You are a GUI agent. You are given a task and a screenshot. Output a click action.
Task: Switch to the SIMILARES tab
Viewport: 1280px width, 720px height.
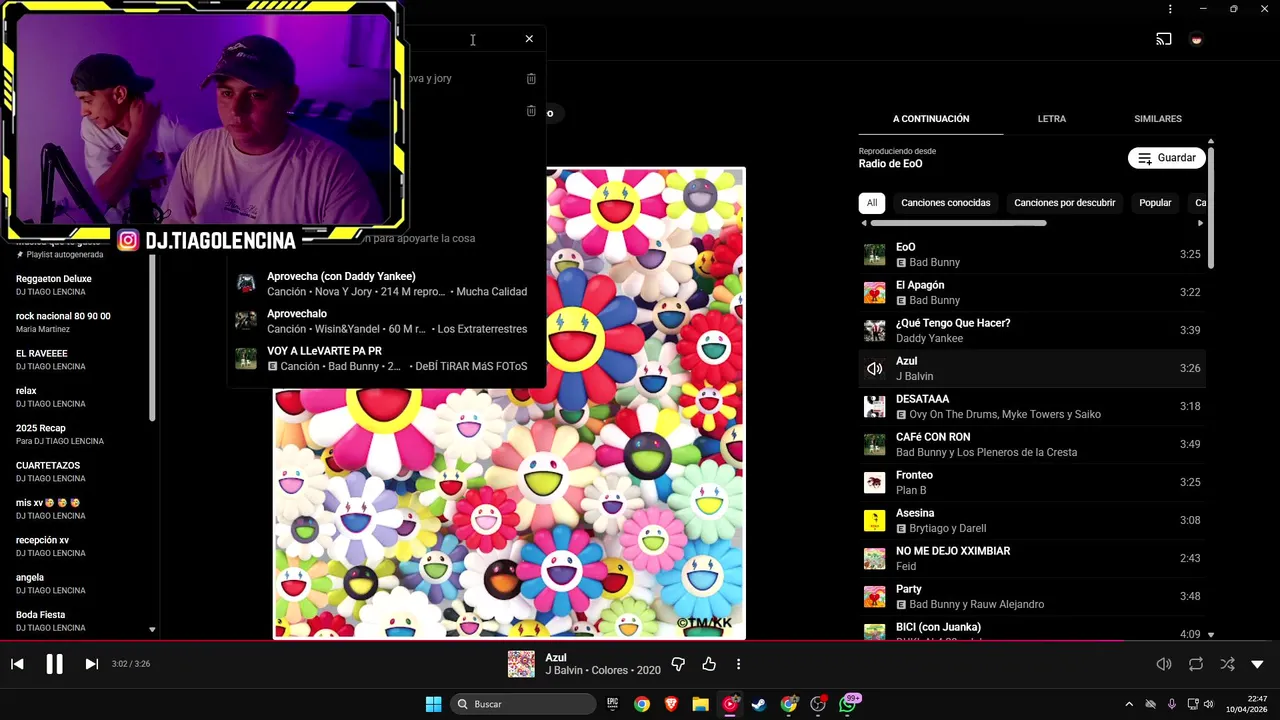tap(1158, 119)
